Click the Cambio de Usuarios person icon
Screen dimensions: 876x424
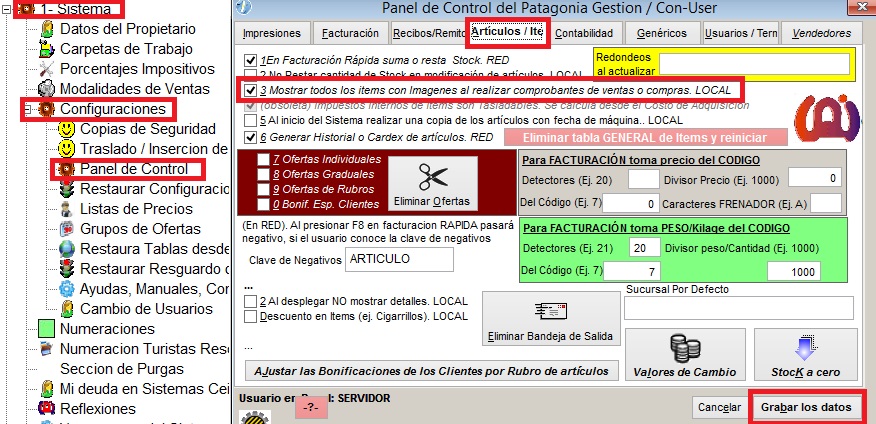coord(67,309)
